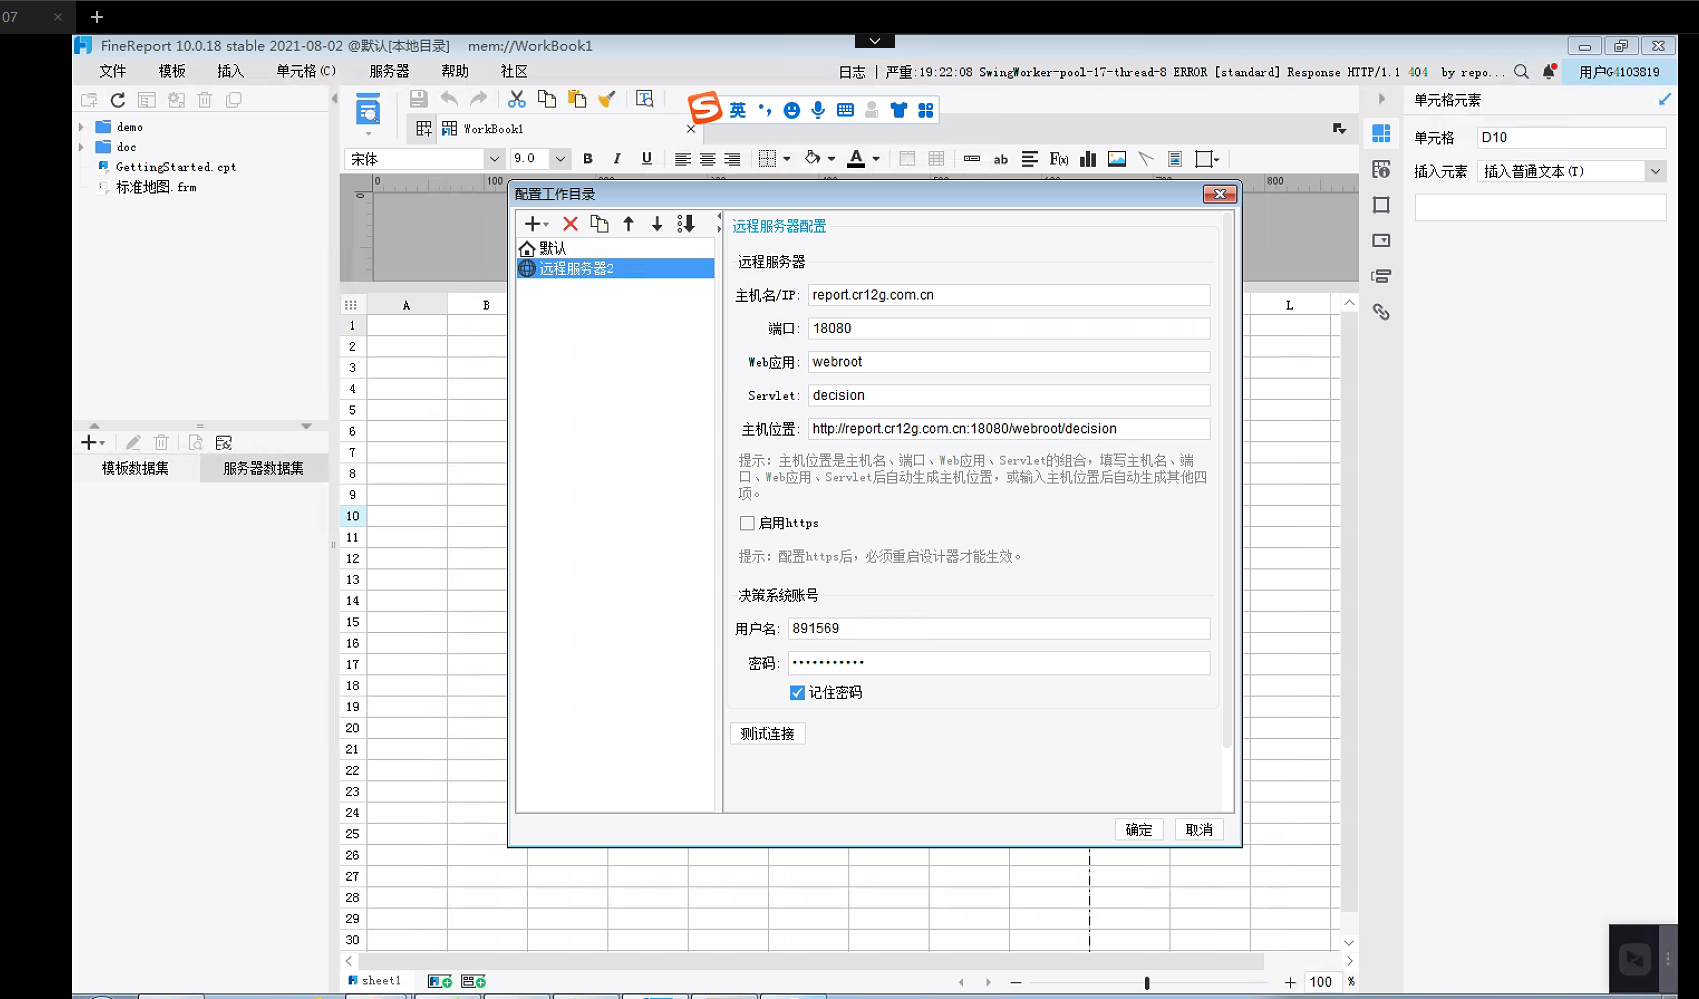Pick the font color swatch A

[x=856, y=159]
